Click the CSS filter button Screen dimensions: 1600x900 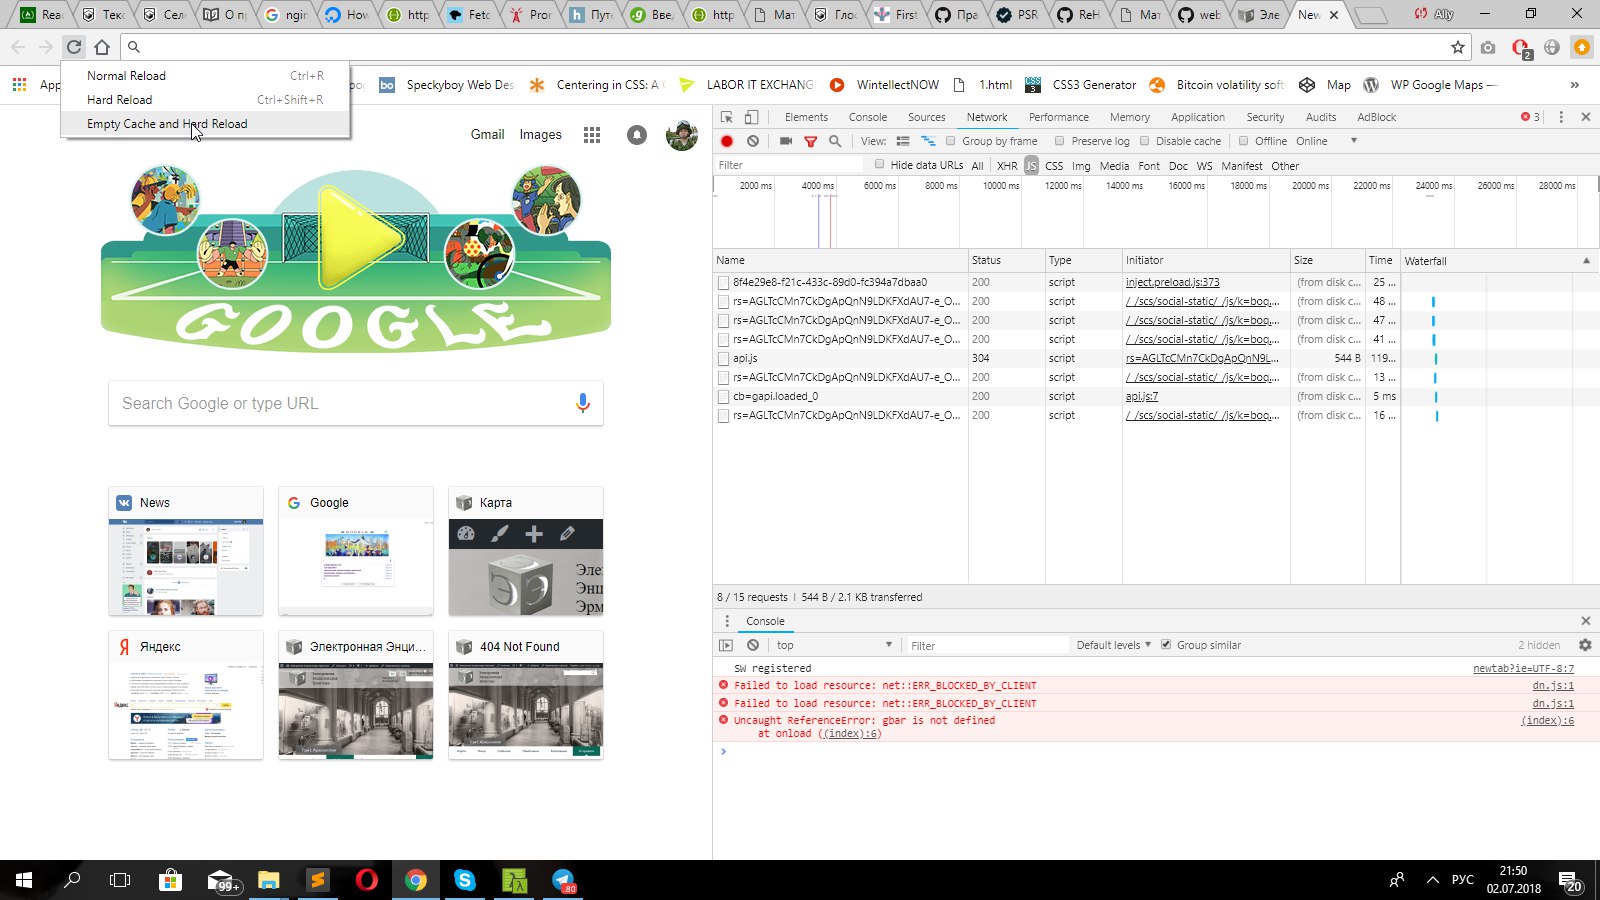[1054, 166]
